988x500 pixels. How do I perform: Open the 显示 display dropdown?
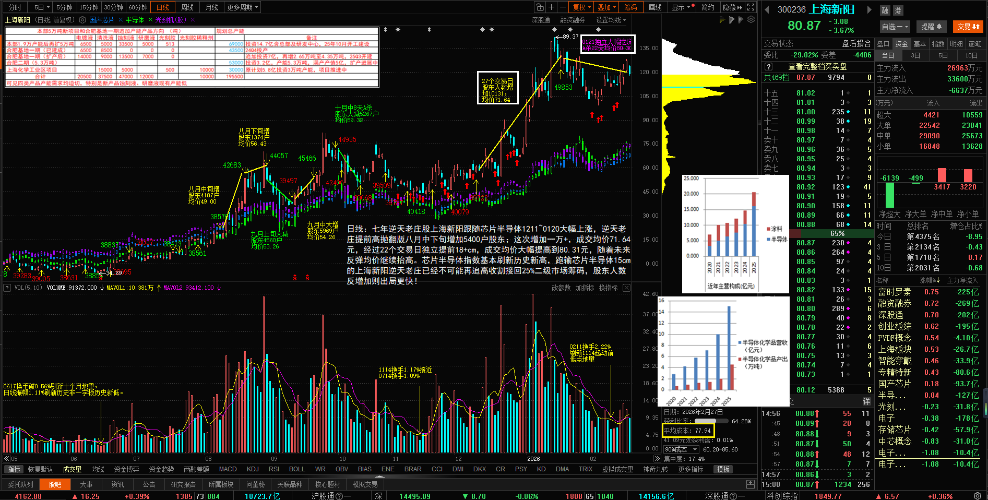pos(680,8)
